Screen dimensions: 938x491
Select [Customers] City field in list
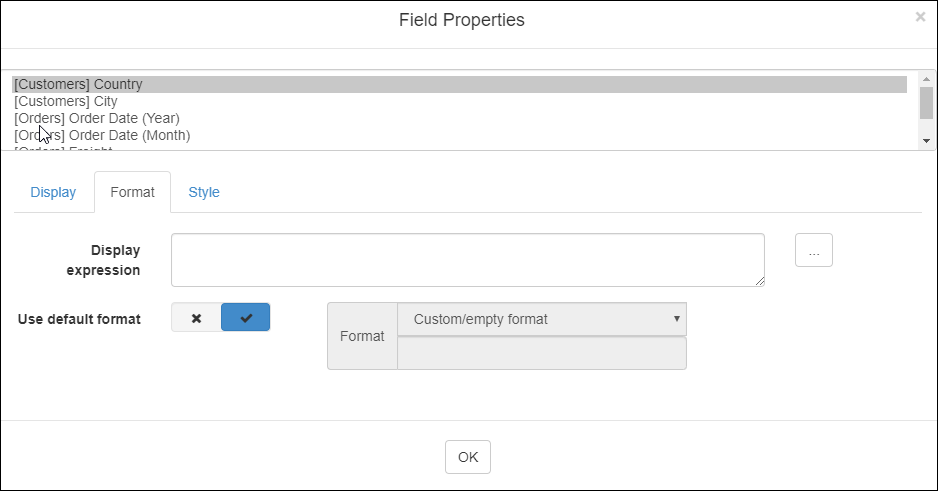coord(66,101)
